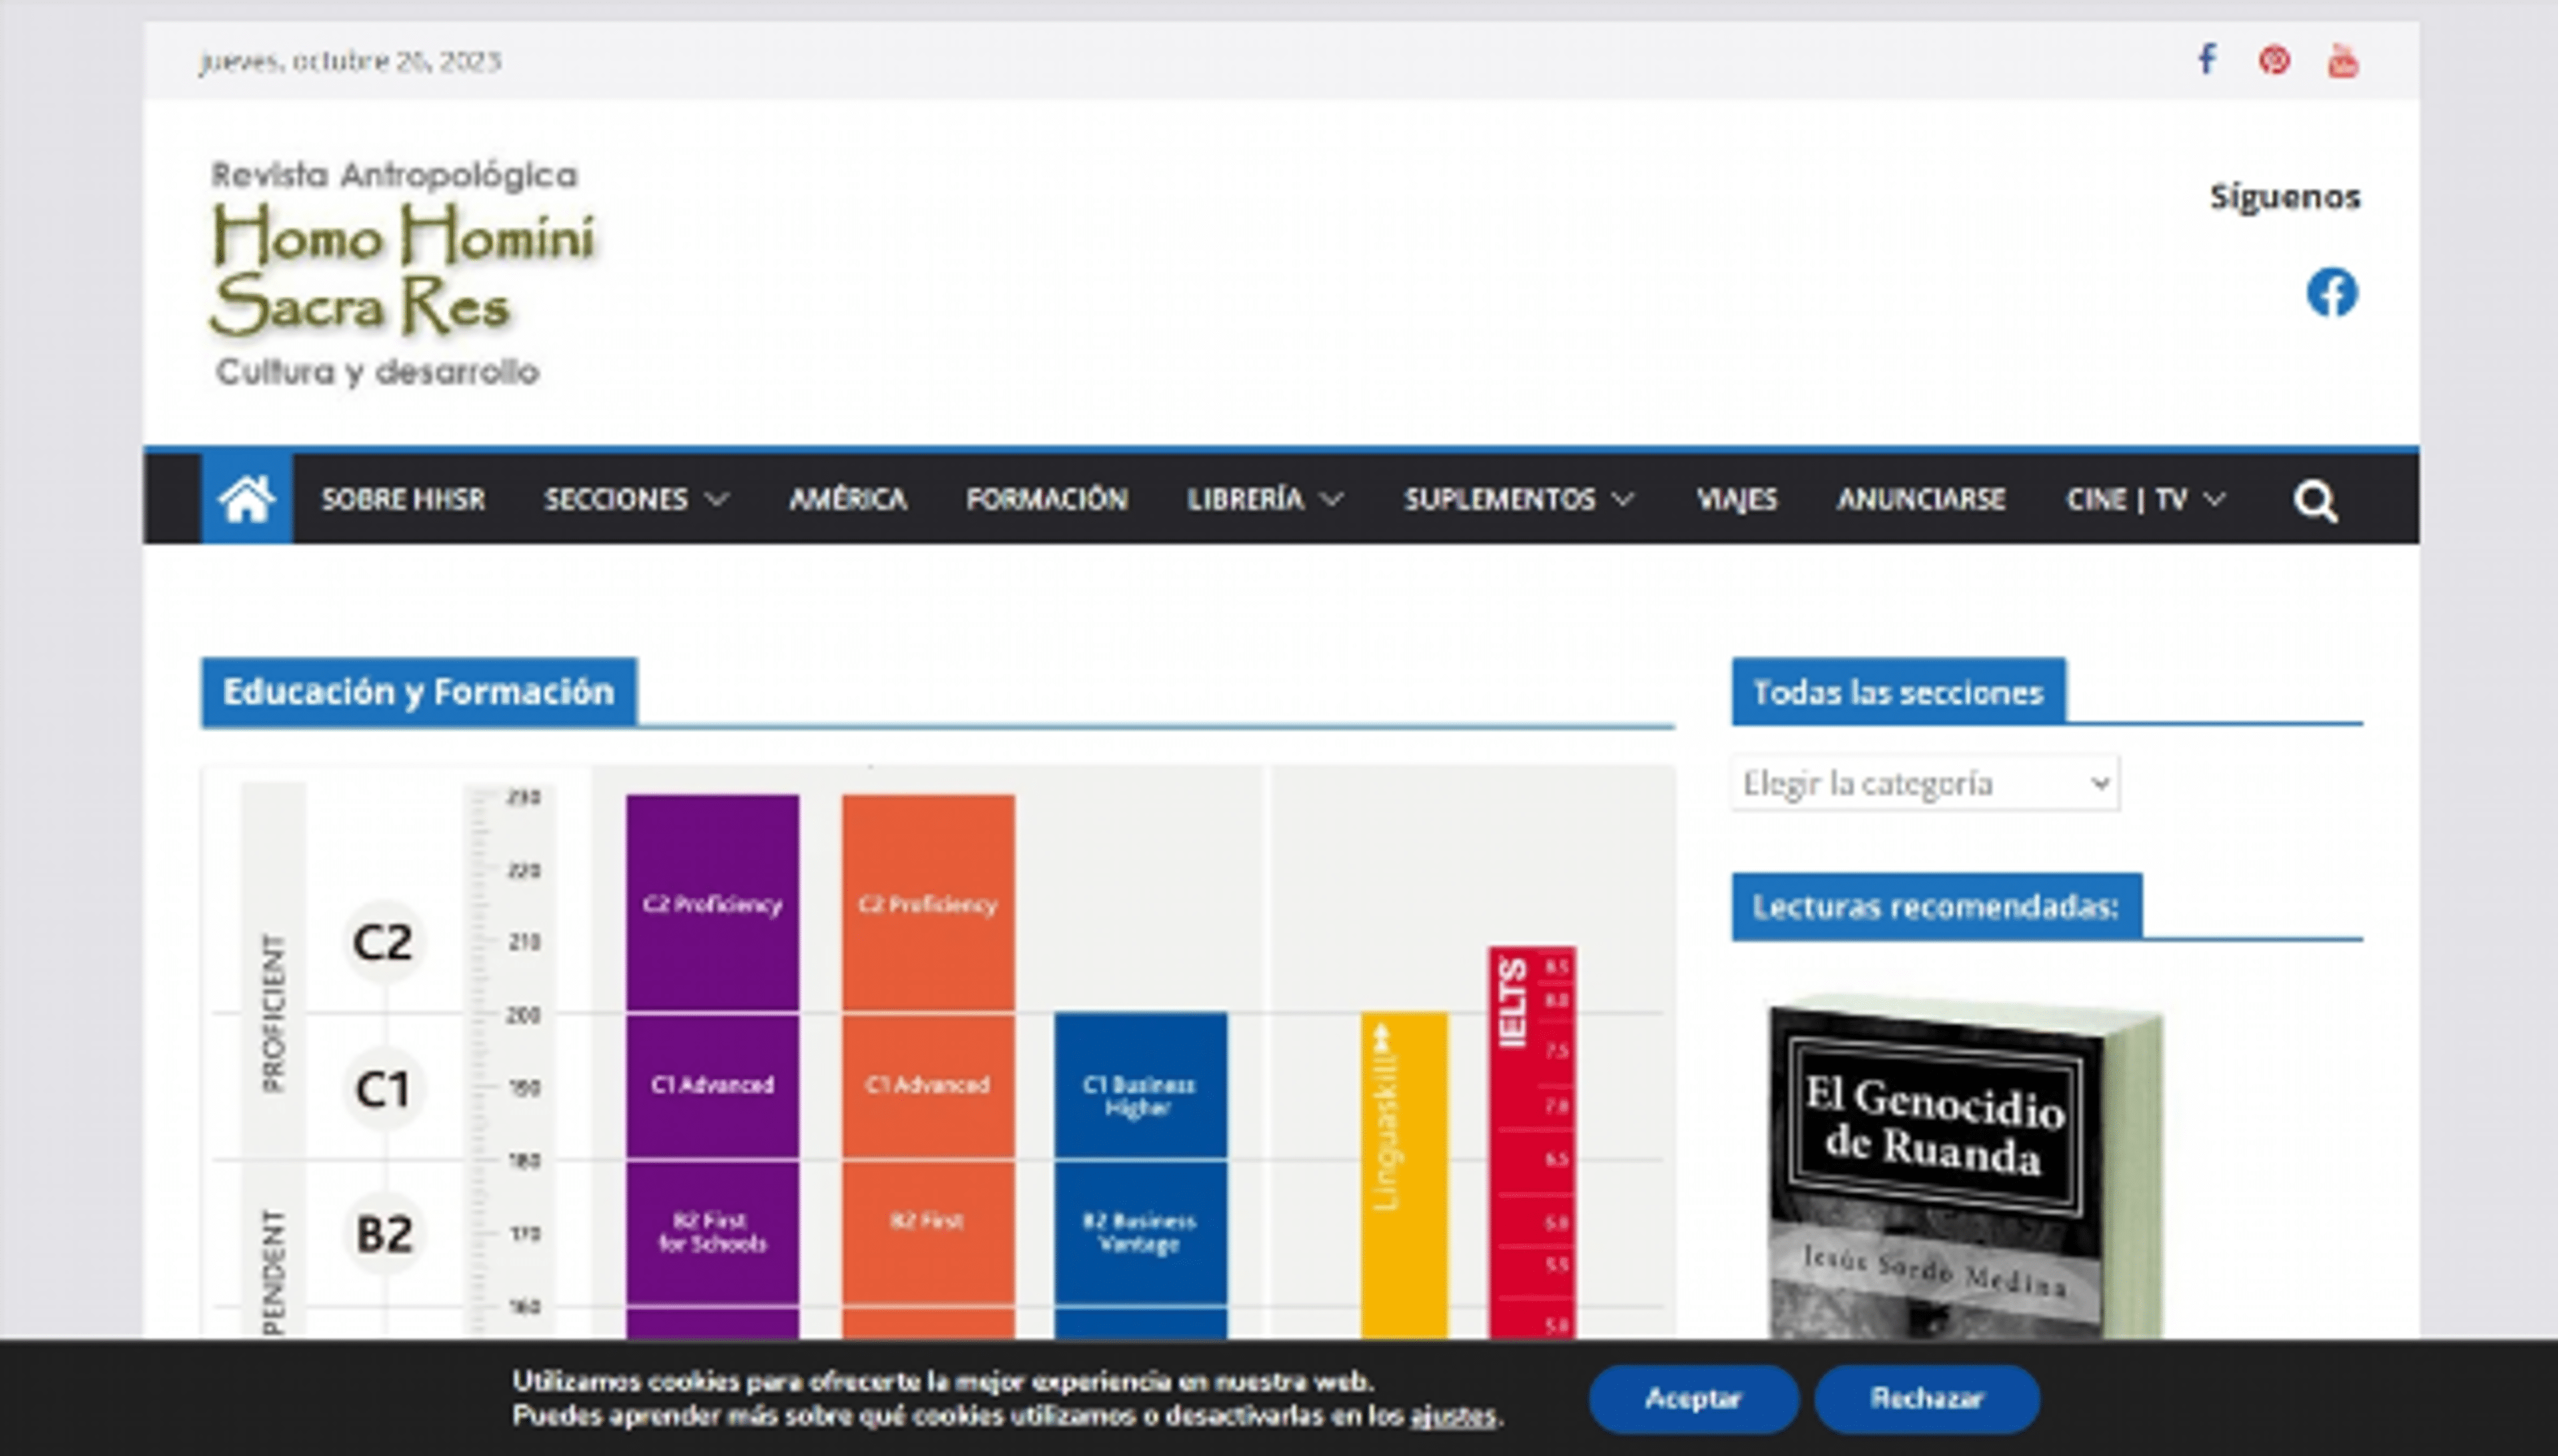Expand the Cine | TV menu chevron
The height and width of the screenshot is (1456, 2558).
[2214, 499]
